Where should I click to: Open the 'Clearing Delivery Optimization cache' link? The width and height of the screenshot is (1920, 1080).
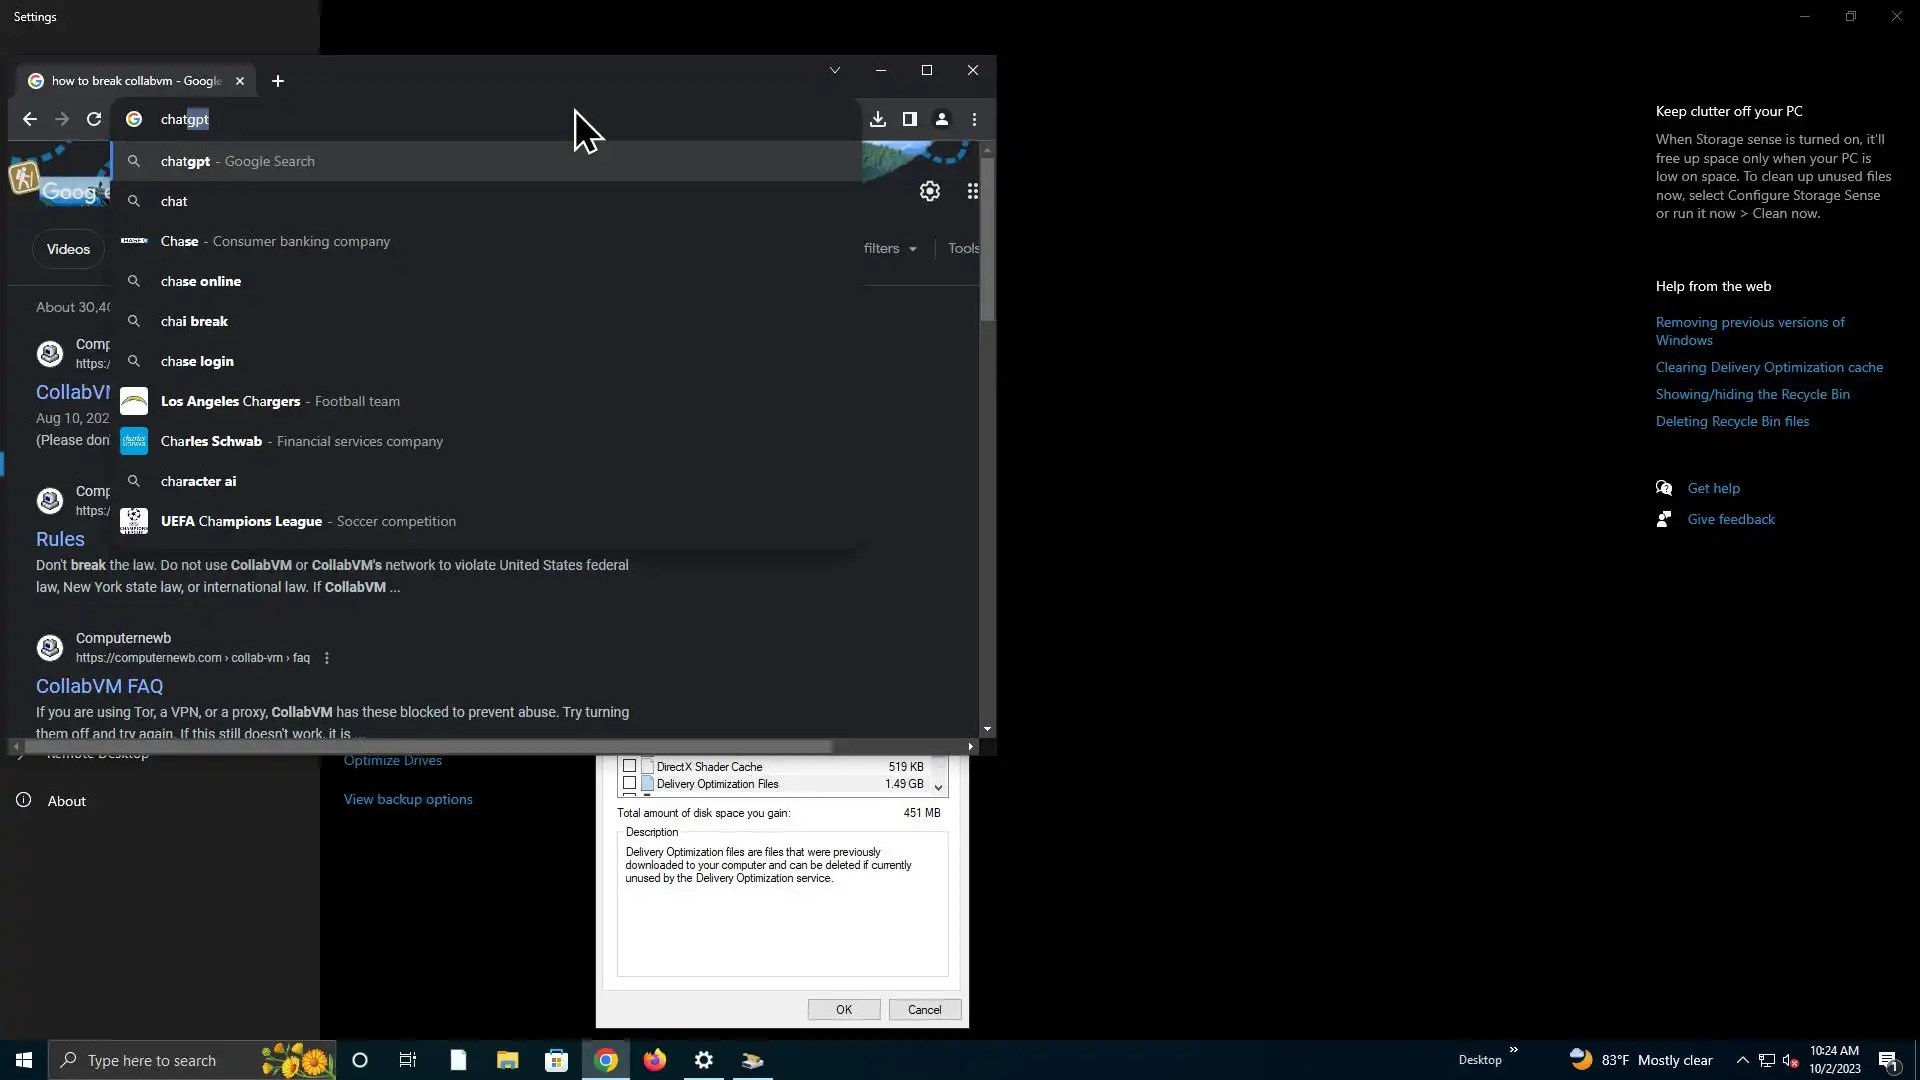(1768, 367)
